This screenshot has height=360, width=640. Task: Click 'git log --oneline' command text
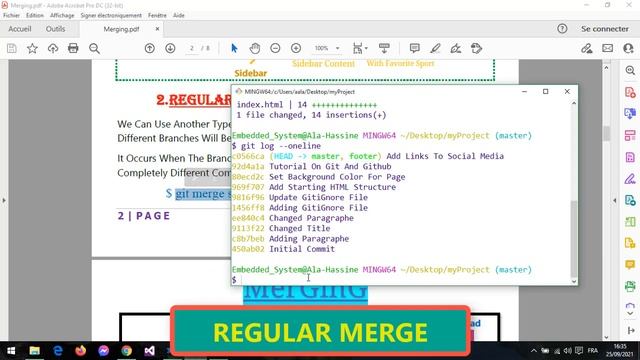(281, 146)
